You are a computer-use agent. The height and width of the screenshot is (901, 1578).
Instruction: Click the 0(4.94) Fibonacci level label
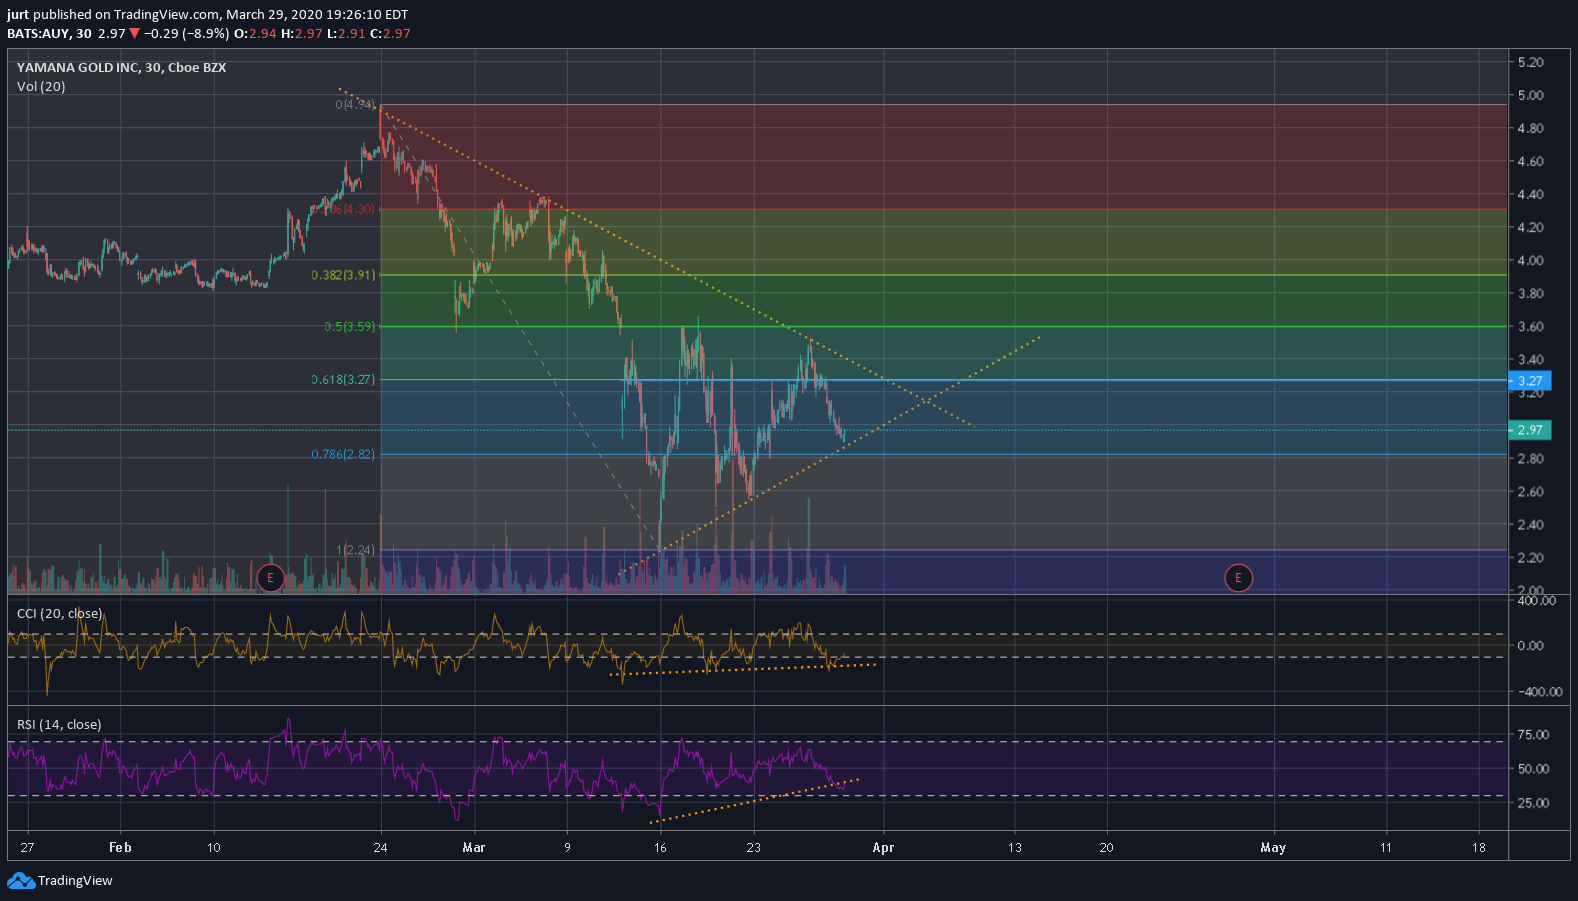point(355,105)
